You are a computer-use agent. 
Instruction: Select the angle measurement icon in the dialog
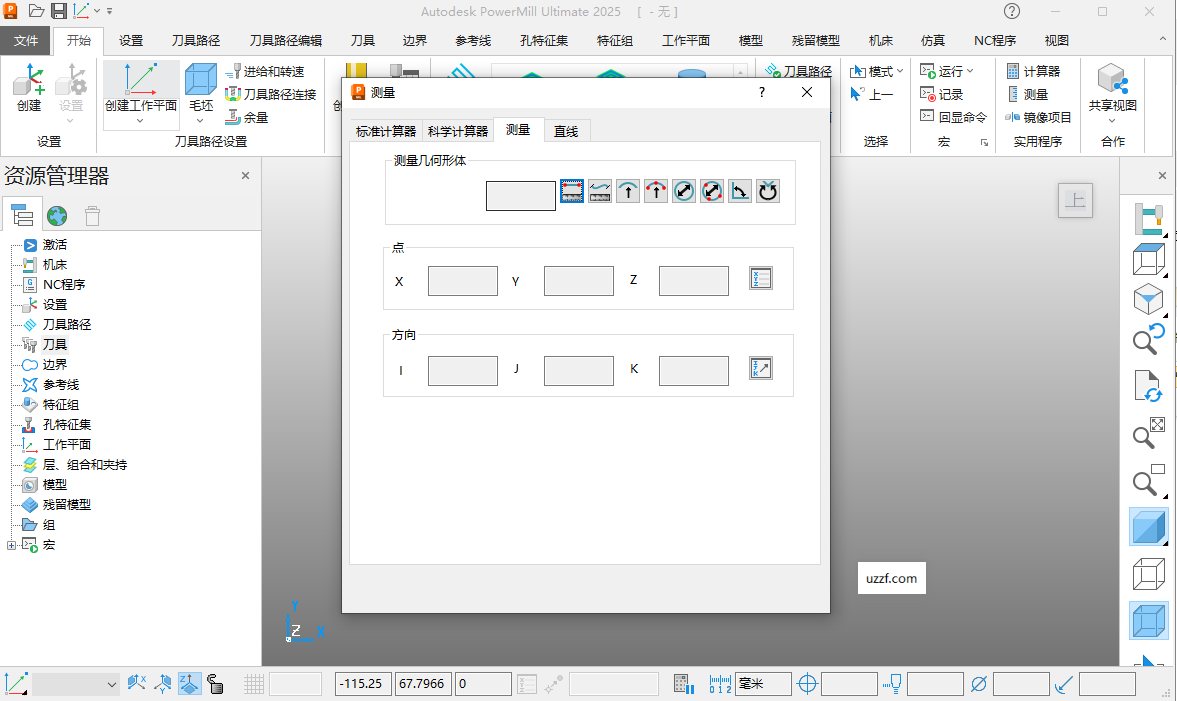(x=740, y=191)
